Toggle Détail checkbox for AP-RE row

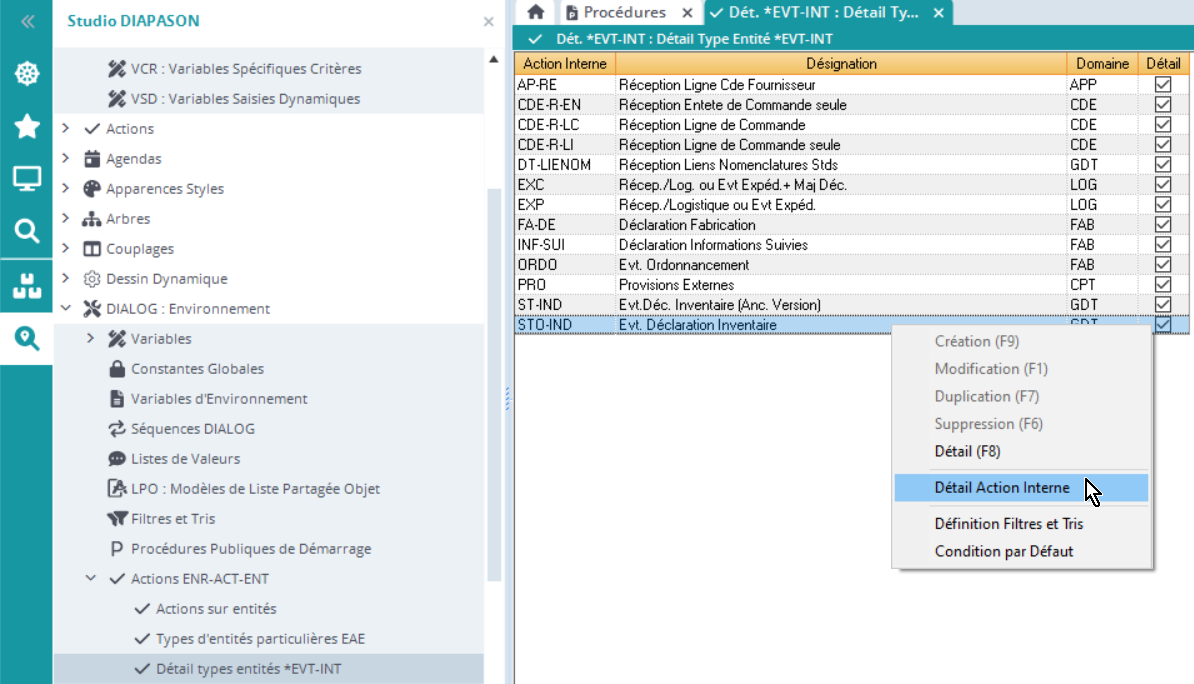(x=1162, y=85)
